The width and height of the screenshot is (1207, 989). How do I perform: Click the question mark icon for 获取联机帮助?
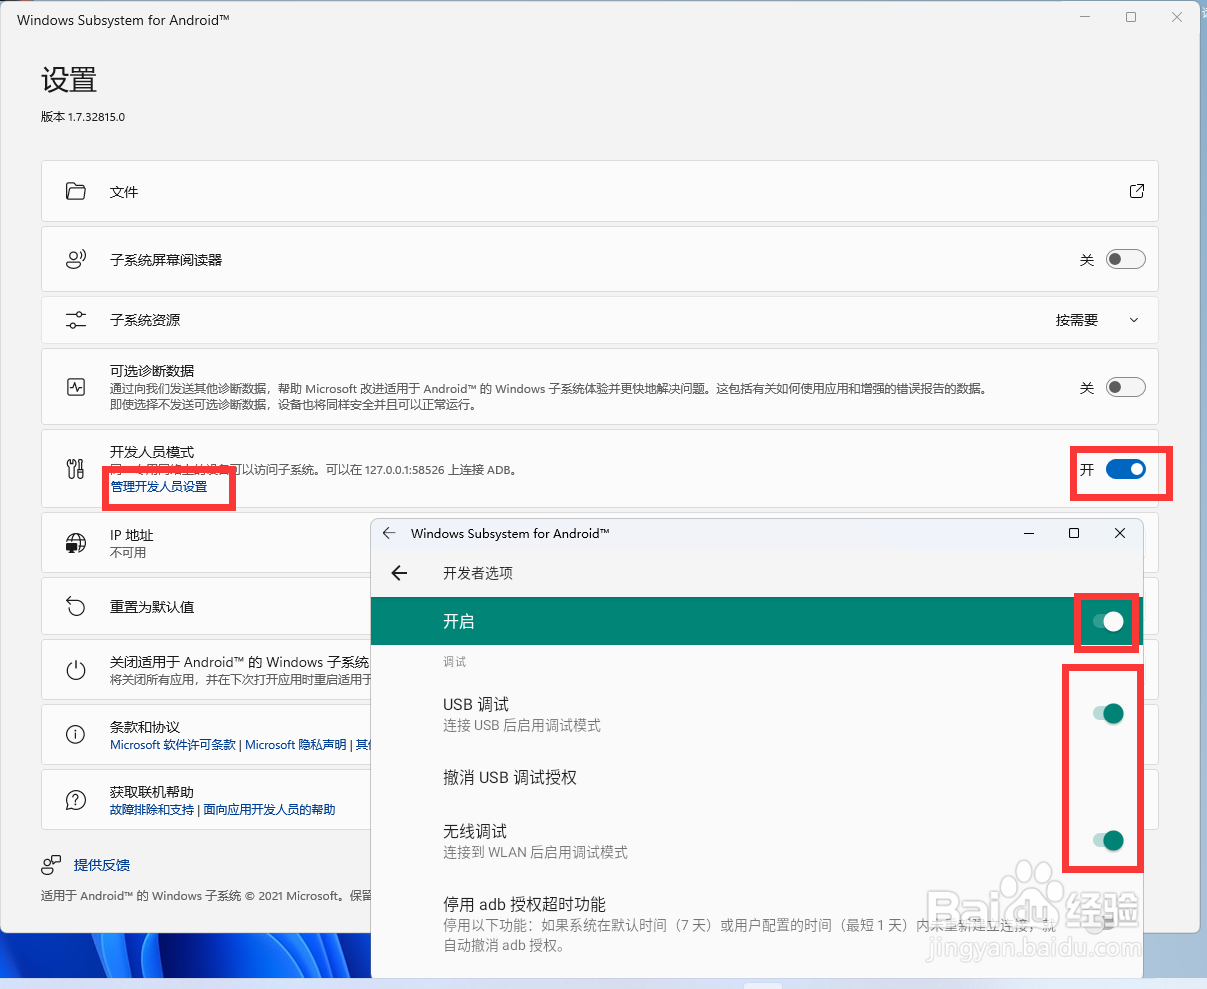(76, 799)
